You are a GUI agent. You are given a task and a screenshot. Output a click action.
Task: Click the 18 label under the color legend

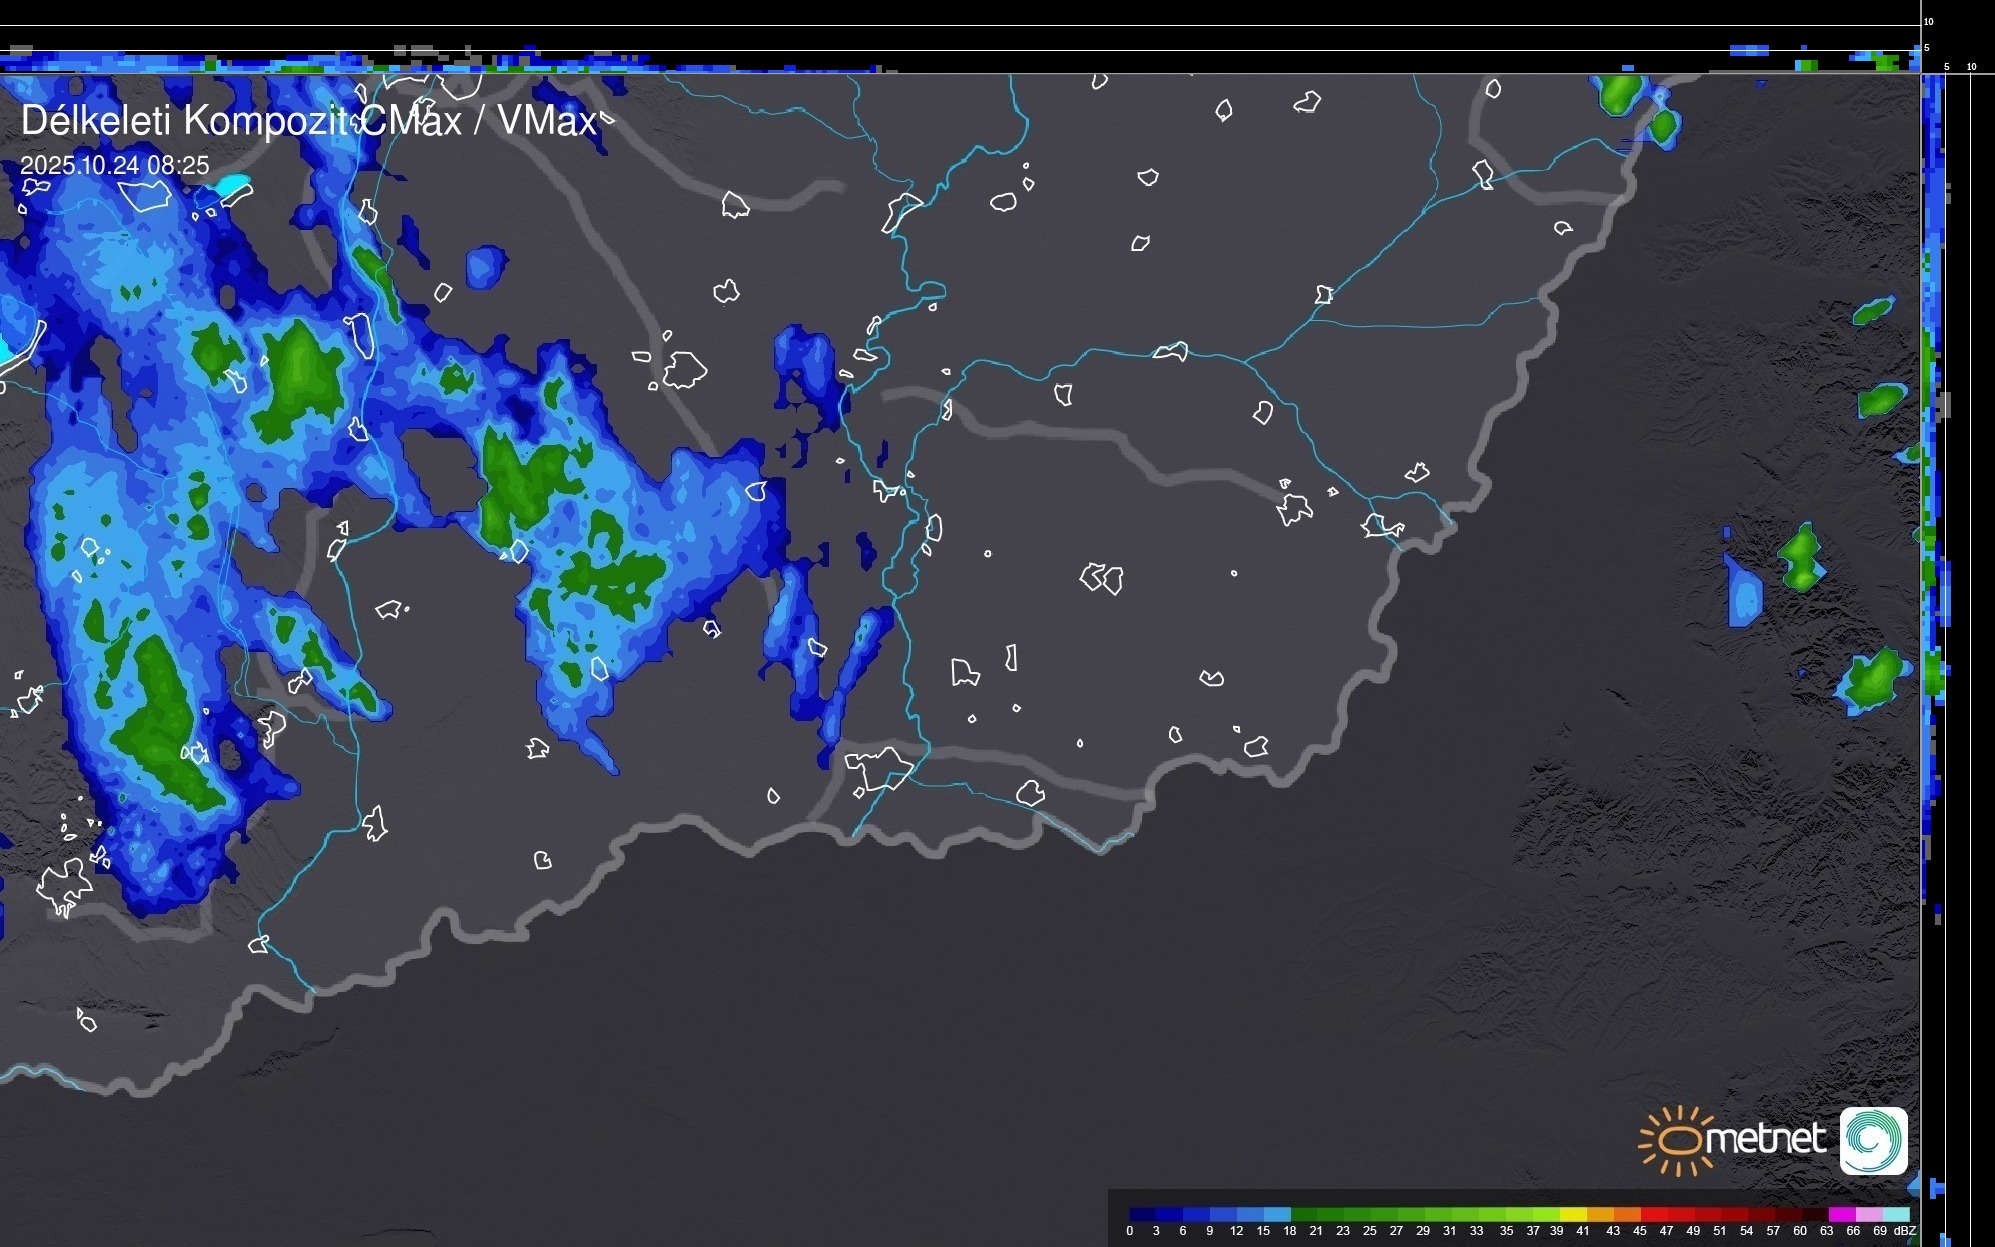click(1289, 1231)
